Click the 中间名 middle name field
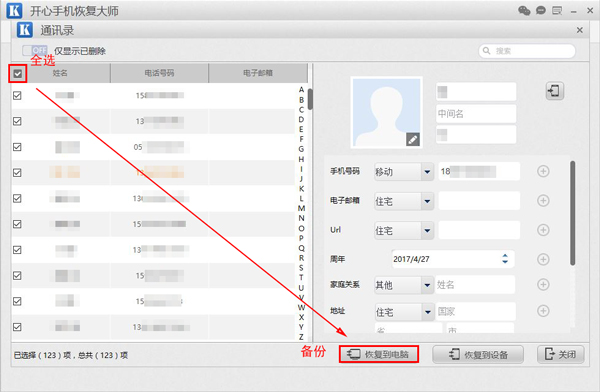Viewport: 600px width, 392px height. (x=476, y=114)
